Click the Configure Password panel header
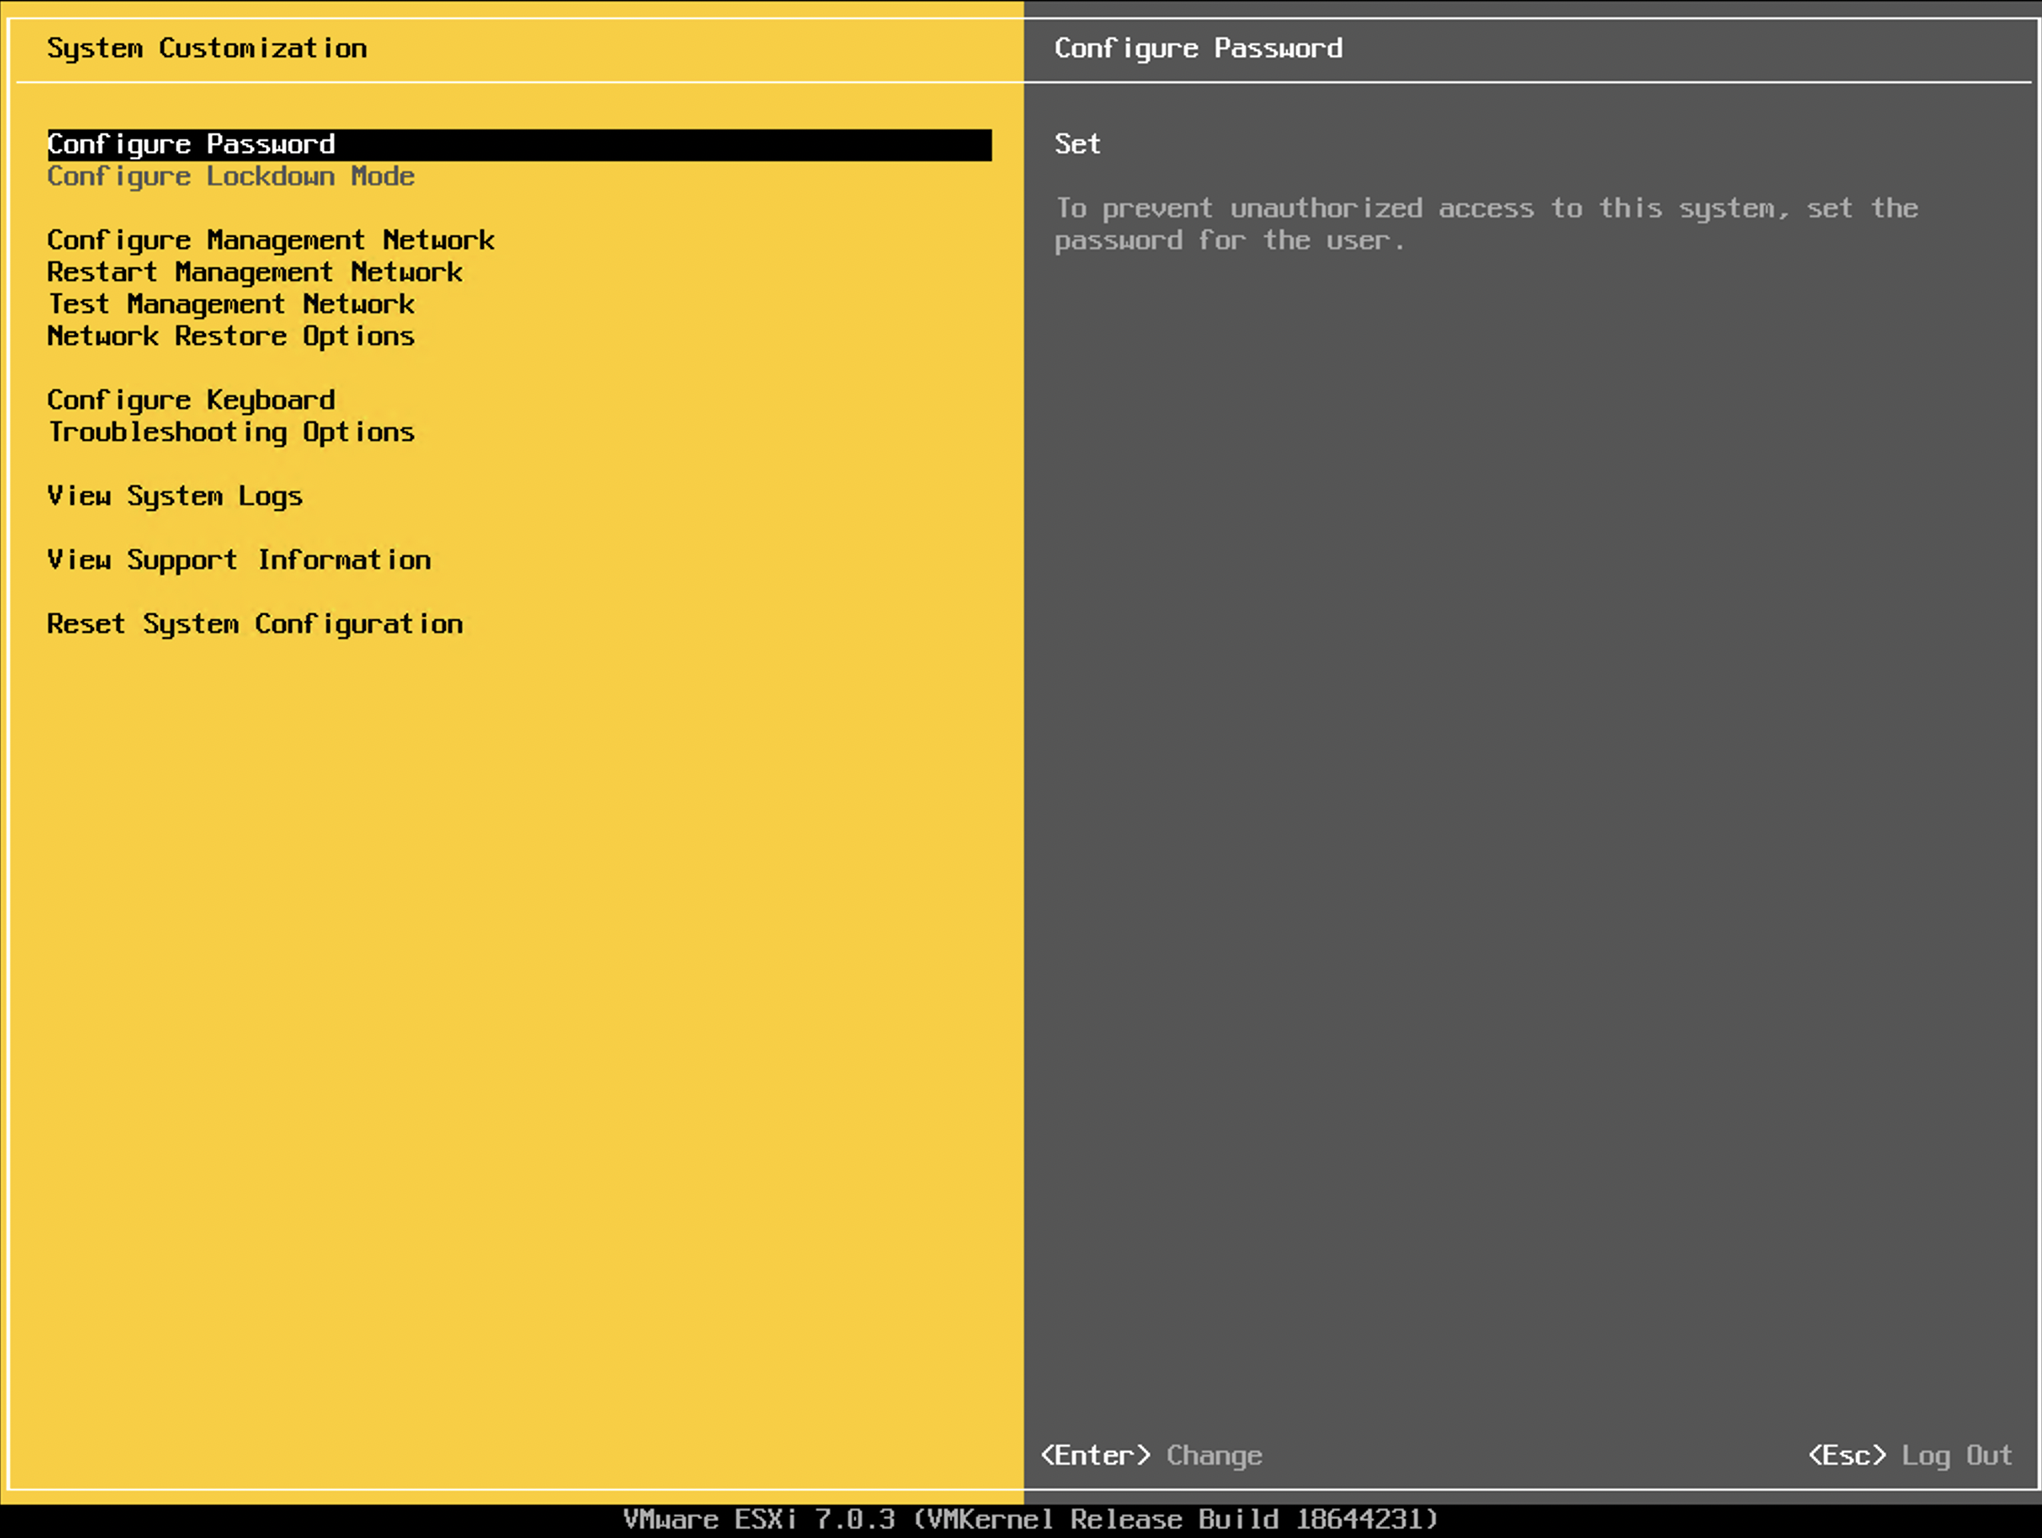The height and width of the screenshot is (1538, 2042). point(1198,47)
